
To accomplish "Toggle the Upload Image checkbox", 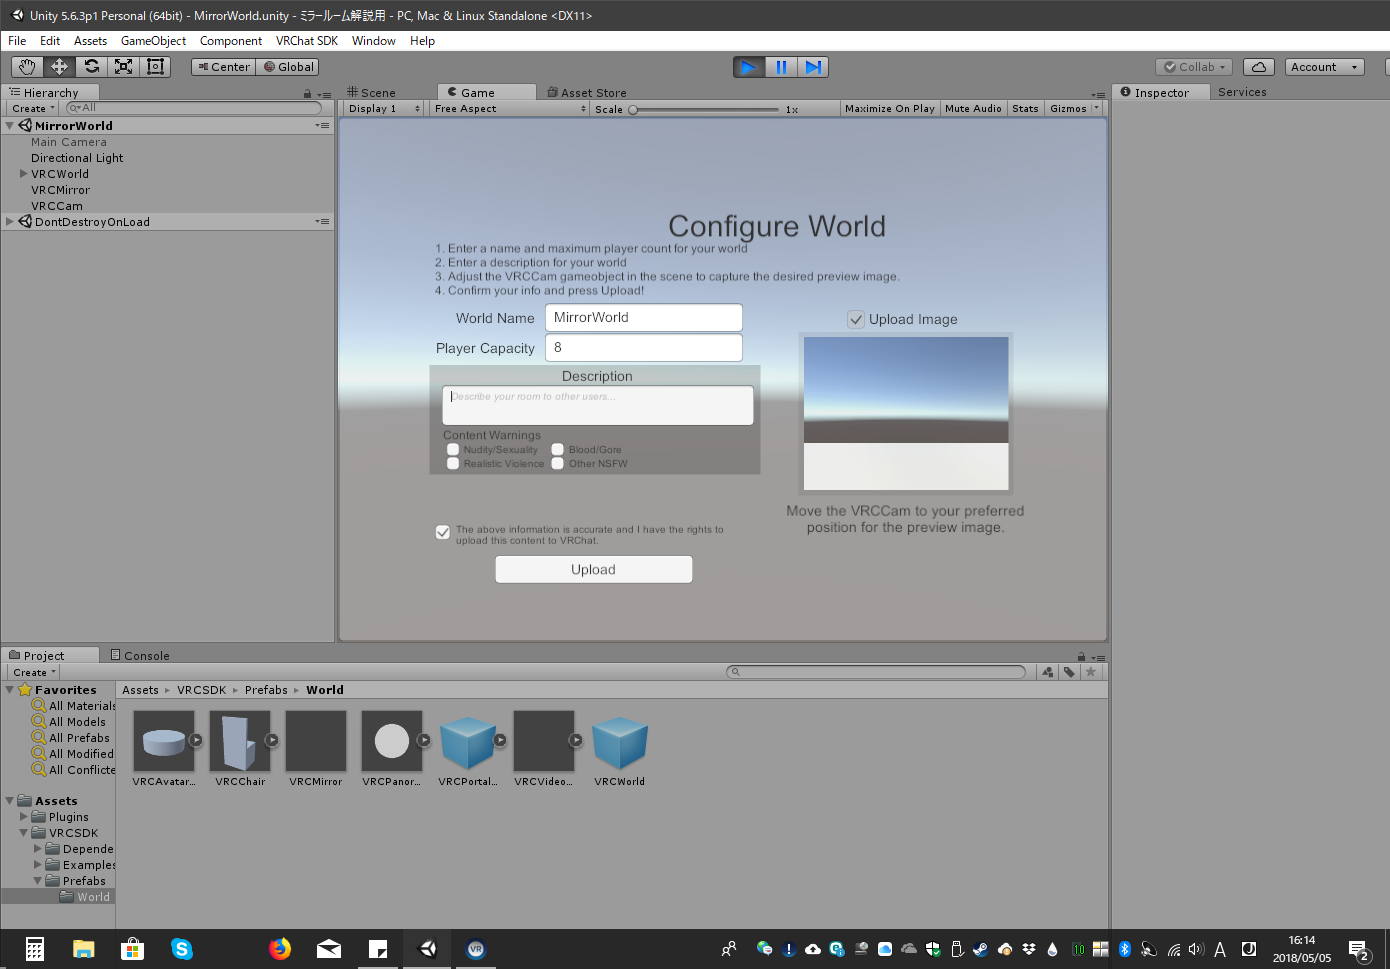I will [x=856, y=319].
